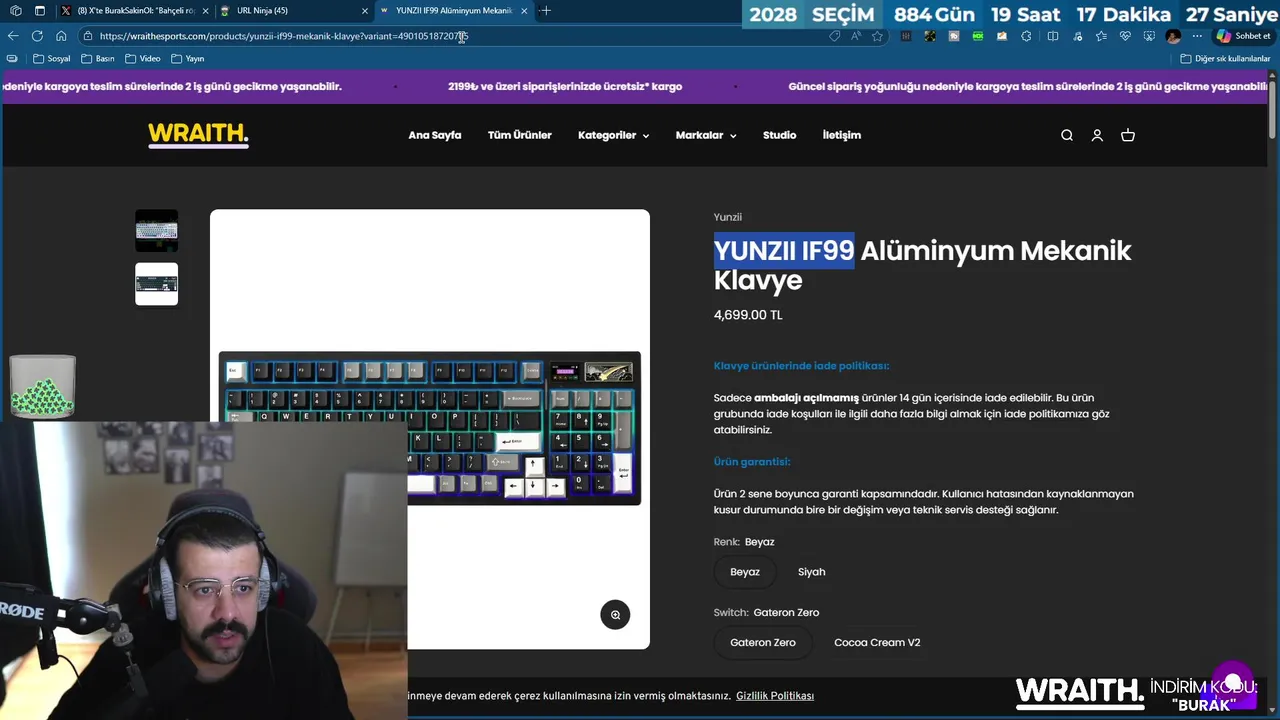
Task: Open the Yayın bookmarks folder
Action: pos(187,58)
